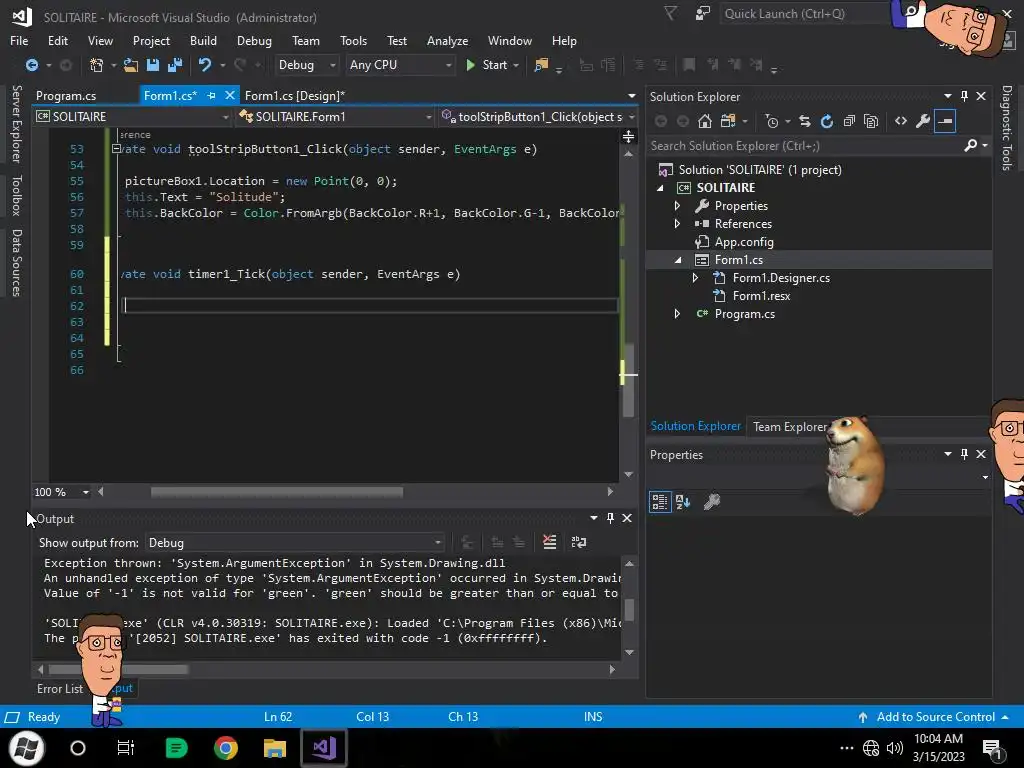
Task: Click the Navigate Backward arrow in toolbar
Action: coord(31,65)
